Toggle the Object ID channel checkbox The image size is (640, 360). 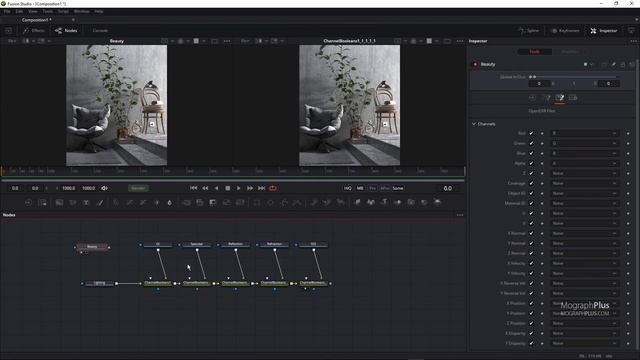coord(531,193)
